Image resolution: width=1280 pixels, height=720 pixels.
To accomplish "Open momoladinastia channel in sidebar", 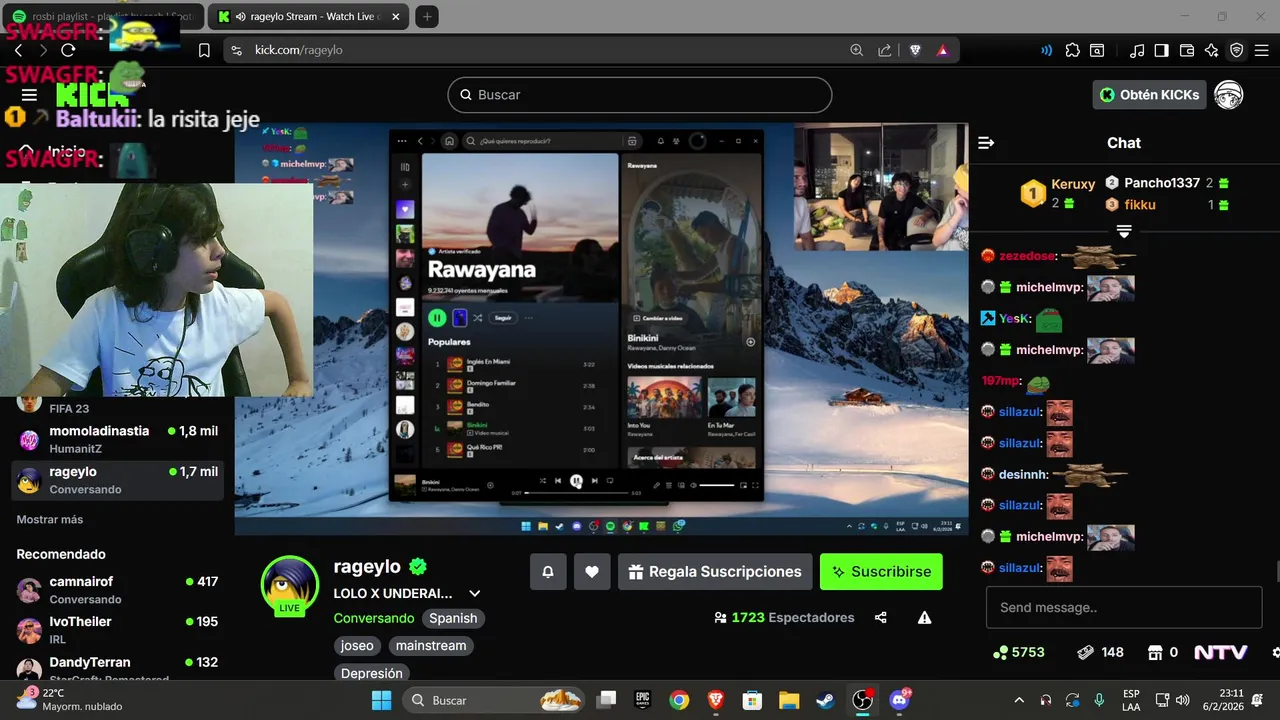I will (x=118, y=439).
